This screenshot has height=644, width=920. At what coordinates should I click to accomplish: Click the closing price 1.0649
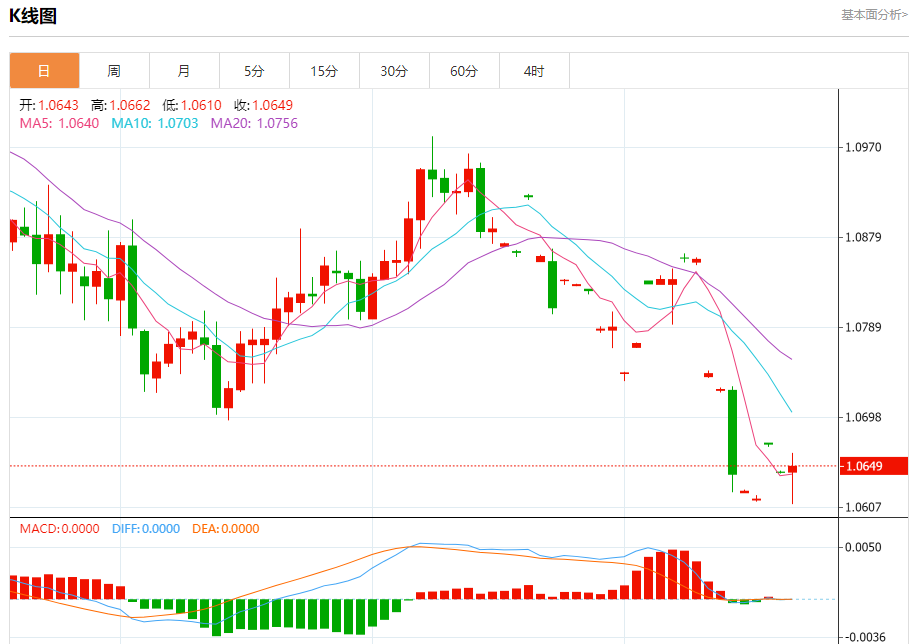[x=273, y=105]
